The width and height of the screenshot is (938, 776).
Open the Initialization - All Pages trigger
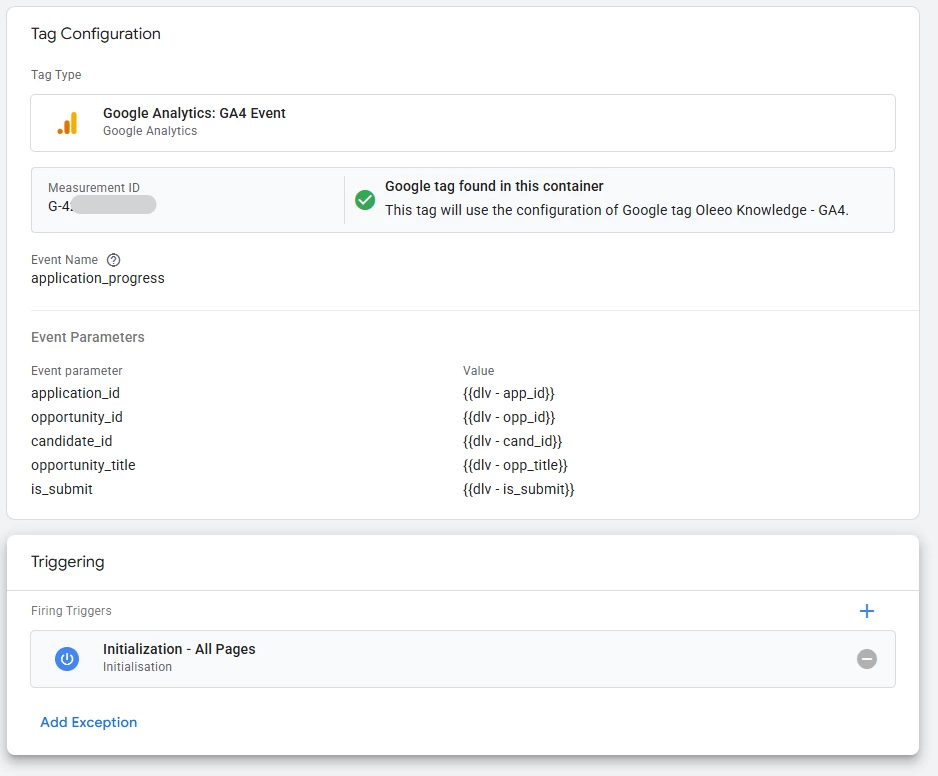pos(180,650)
